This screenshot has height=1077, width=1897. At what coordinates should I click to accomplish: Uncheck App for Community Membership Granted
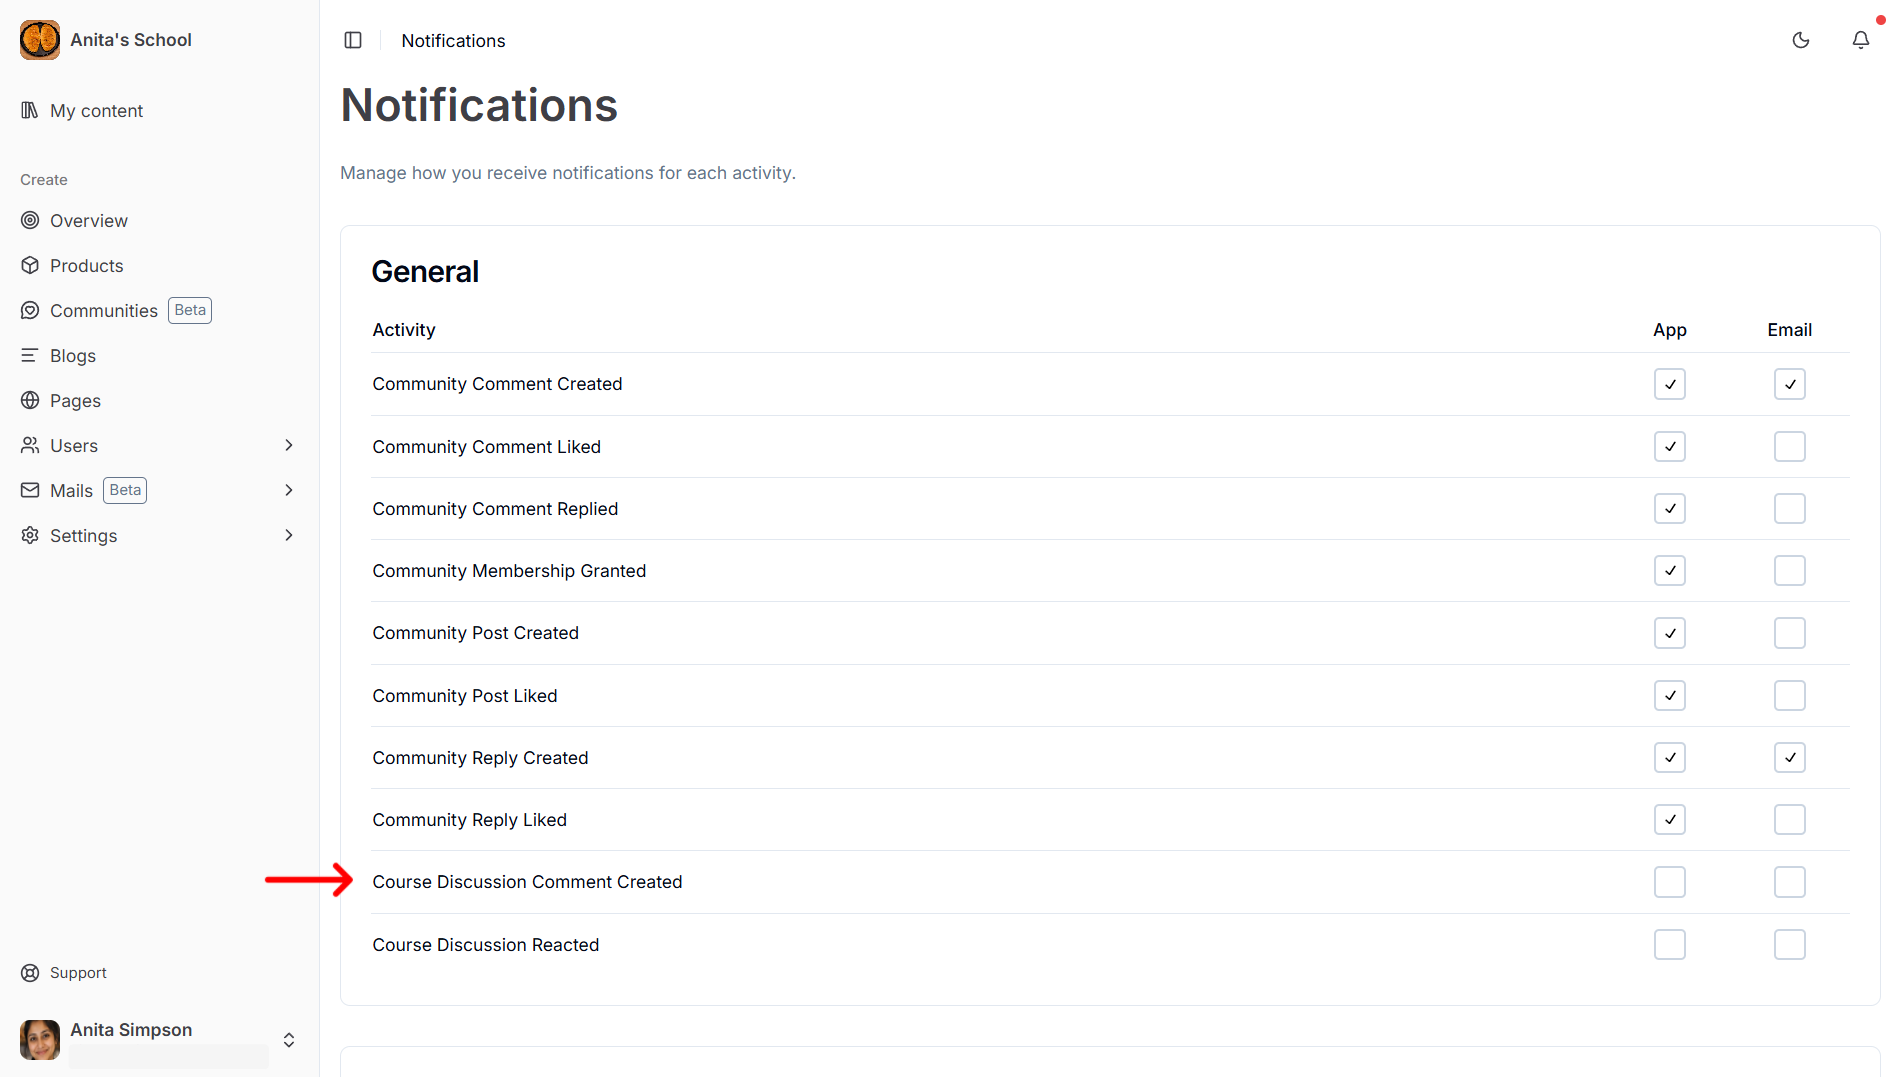pyautogui.click(x=1670, y=571)
